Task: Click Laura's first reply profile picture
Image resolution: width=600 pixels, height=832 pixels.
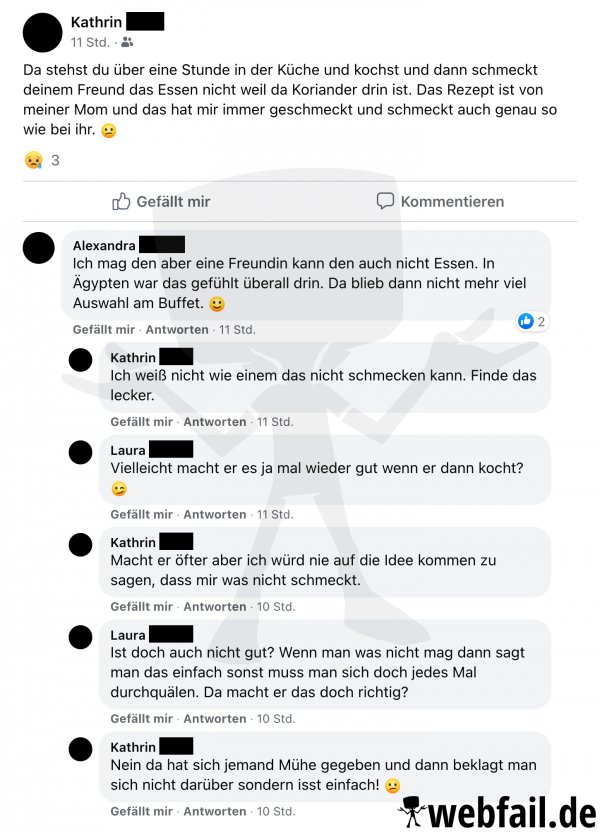Action: pyautogui.click(x=81, y=453)
